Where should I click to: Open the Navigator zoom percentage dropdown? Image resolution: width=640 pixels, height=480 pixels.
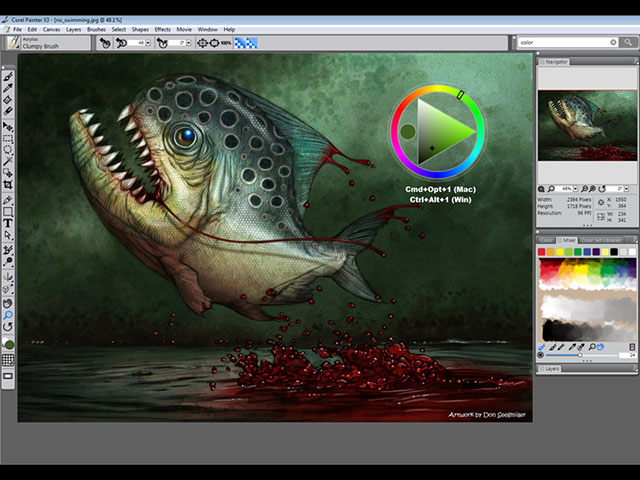click(x=575, y=189)
